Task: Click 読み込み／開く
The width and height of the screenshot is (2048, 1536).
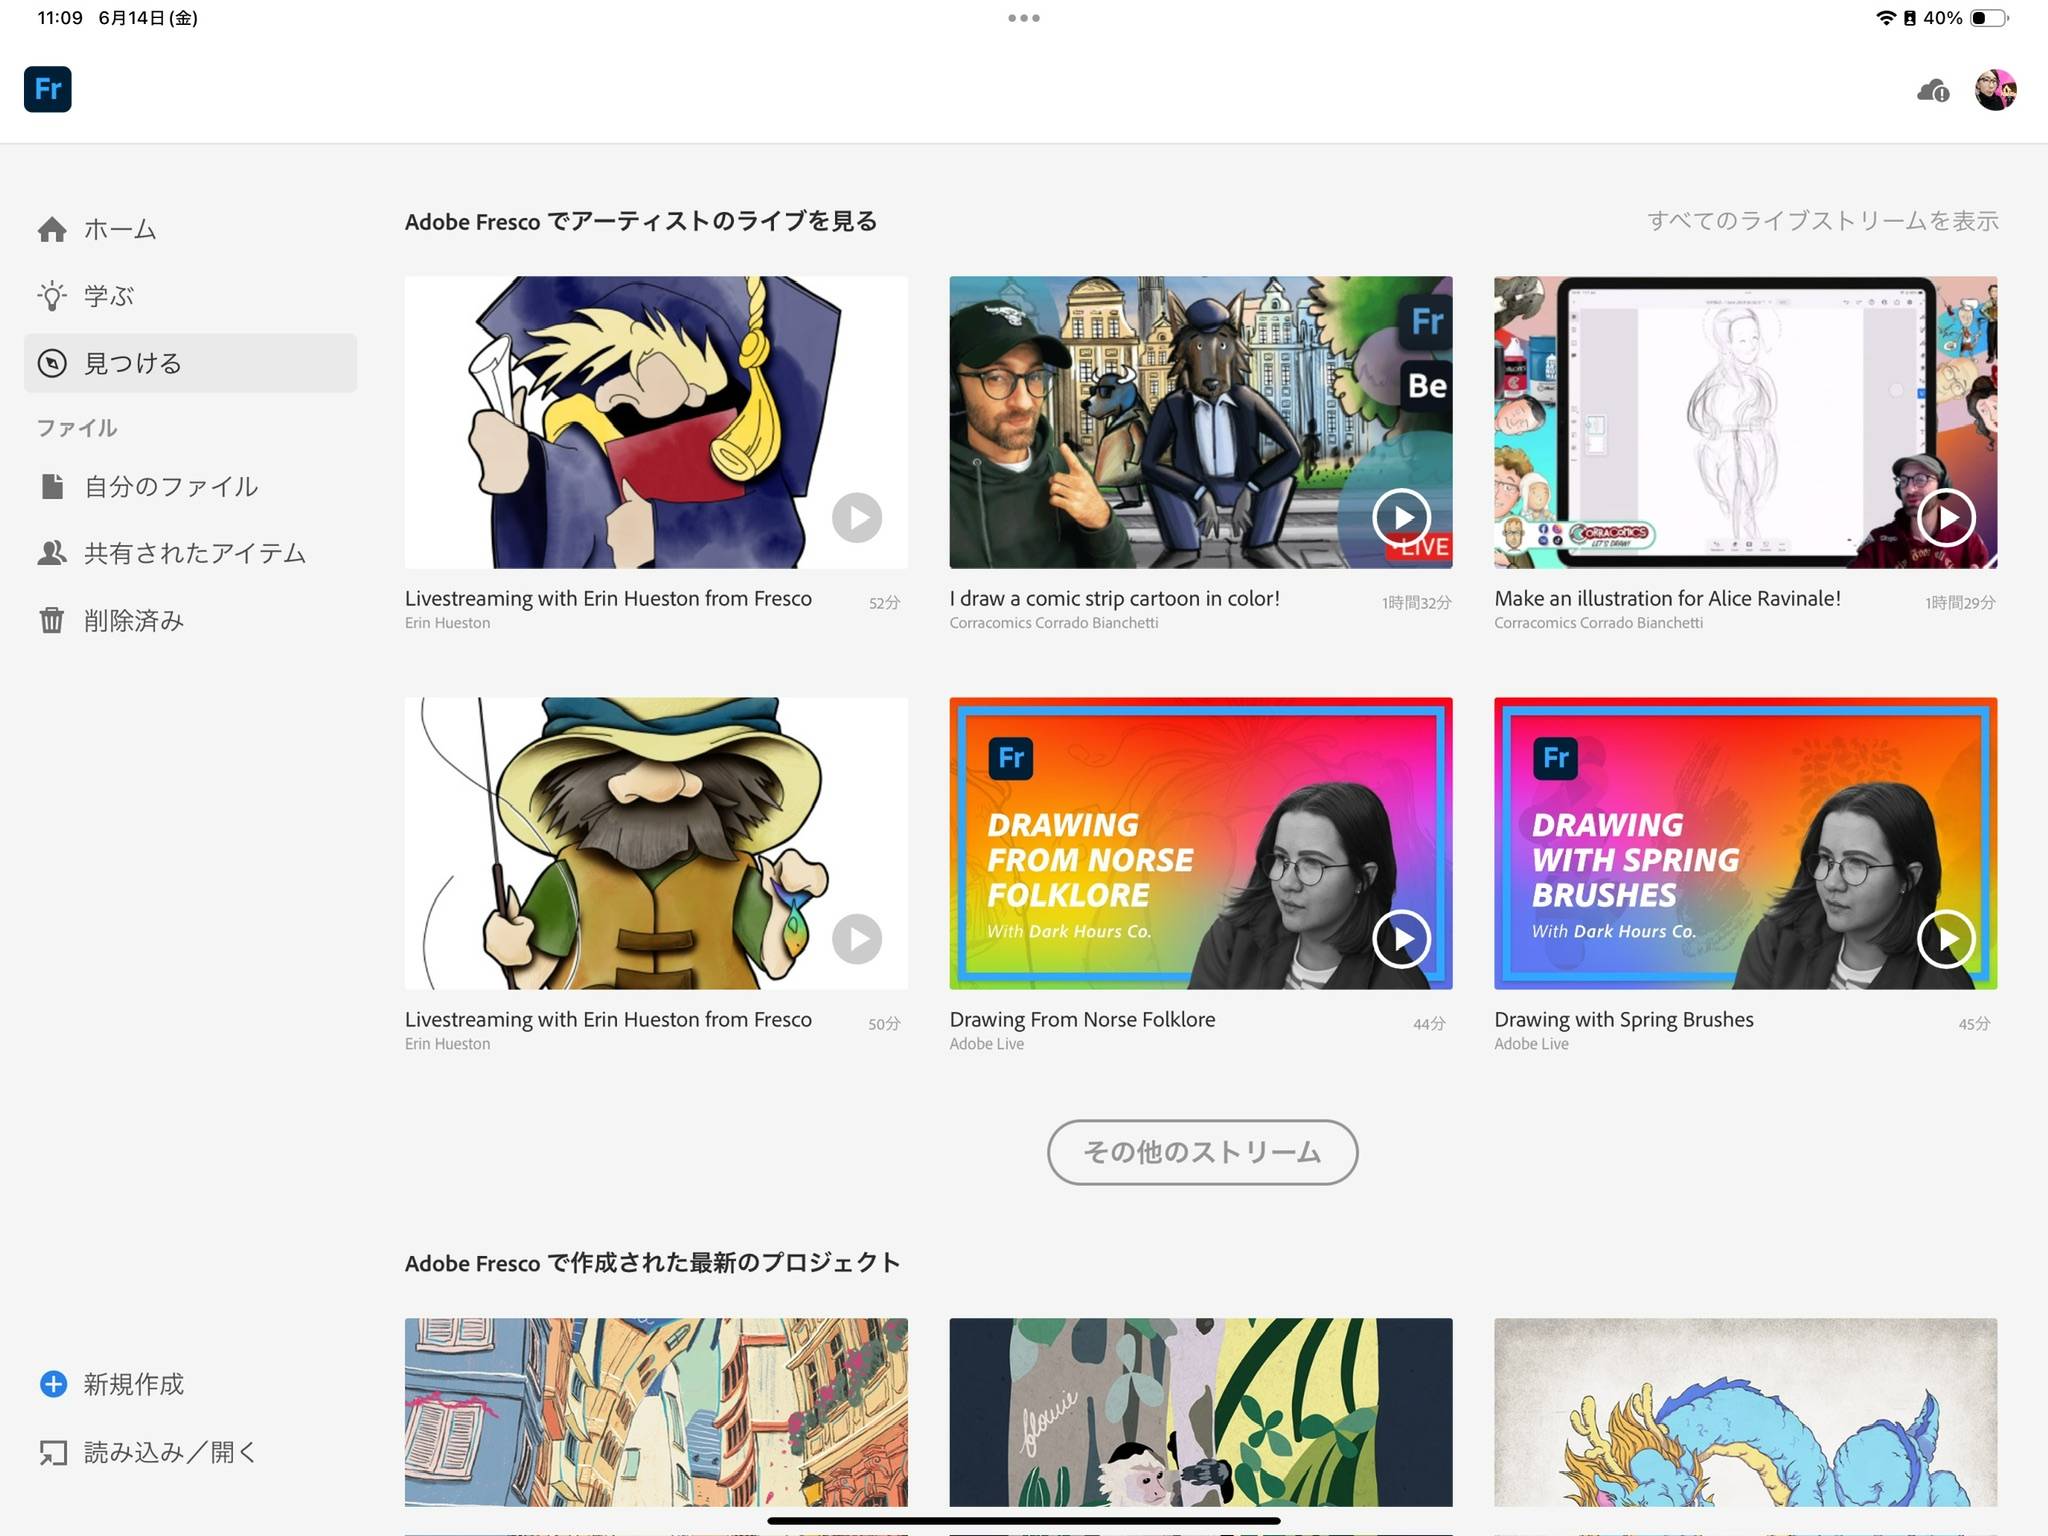Action: click(x=170, y=1452)
